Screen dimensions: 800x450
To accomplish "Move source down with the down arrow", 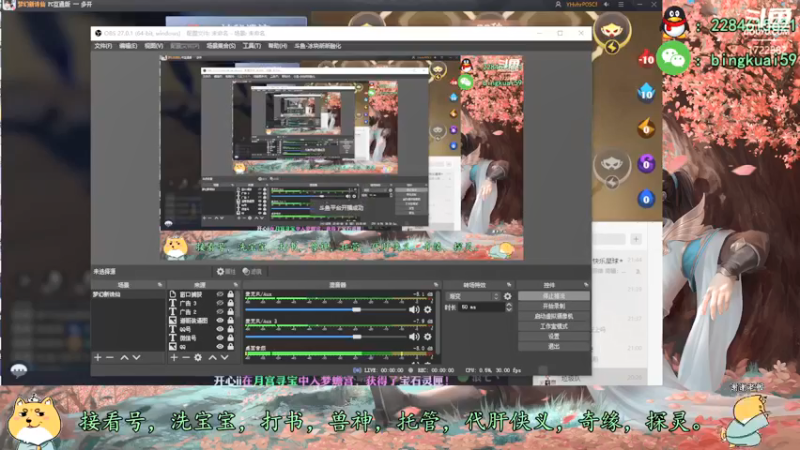I will pos(224,358).
